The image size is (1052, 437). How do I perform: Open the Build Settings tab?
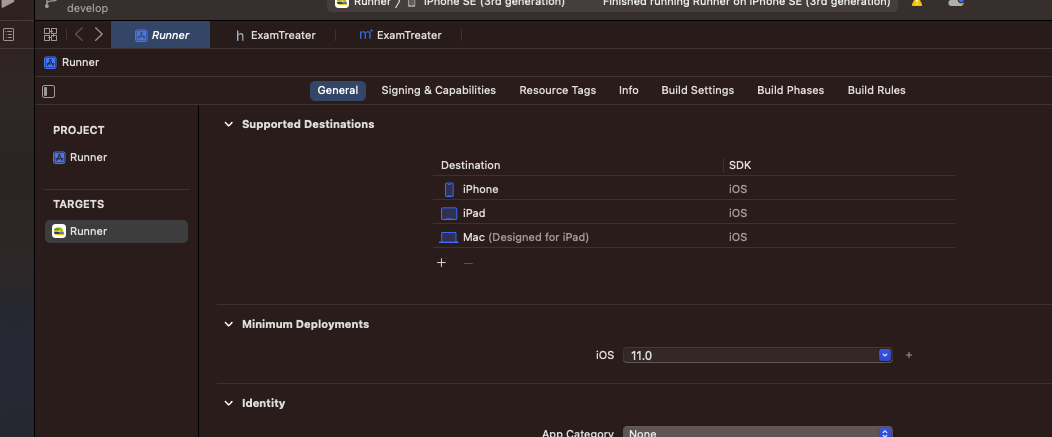[698, 91]
